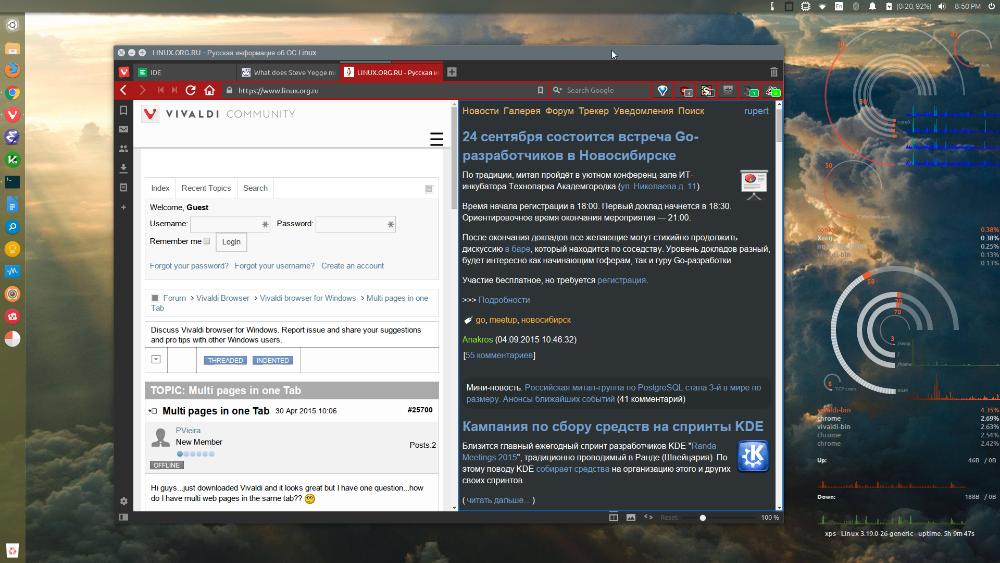The height and width of the screenshot is (563, 1000).
Task: Click the KDE logo thumbnail
Action: coord(753,456)
